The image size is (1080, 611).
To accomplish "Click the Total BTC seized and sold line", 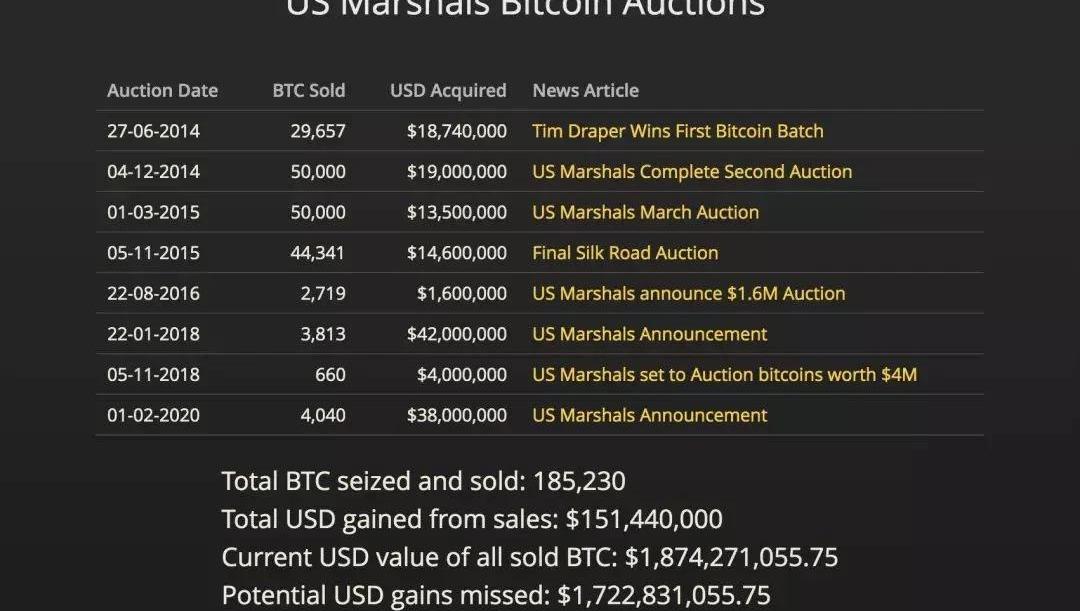I will 423,481.
